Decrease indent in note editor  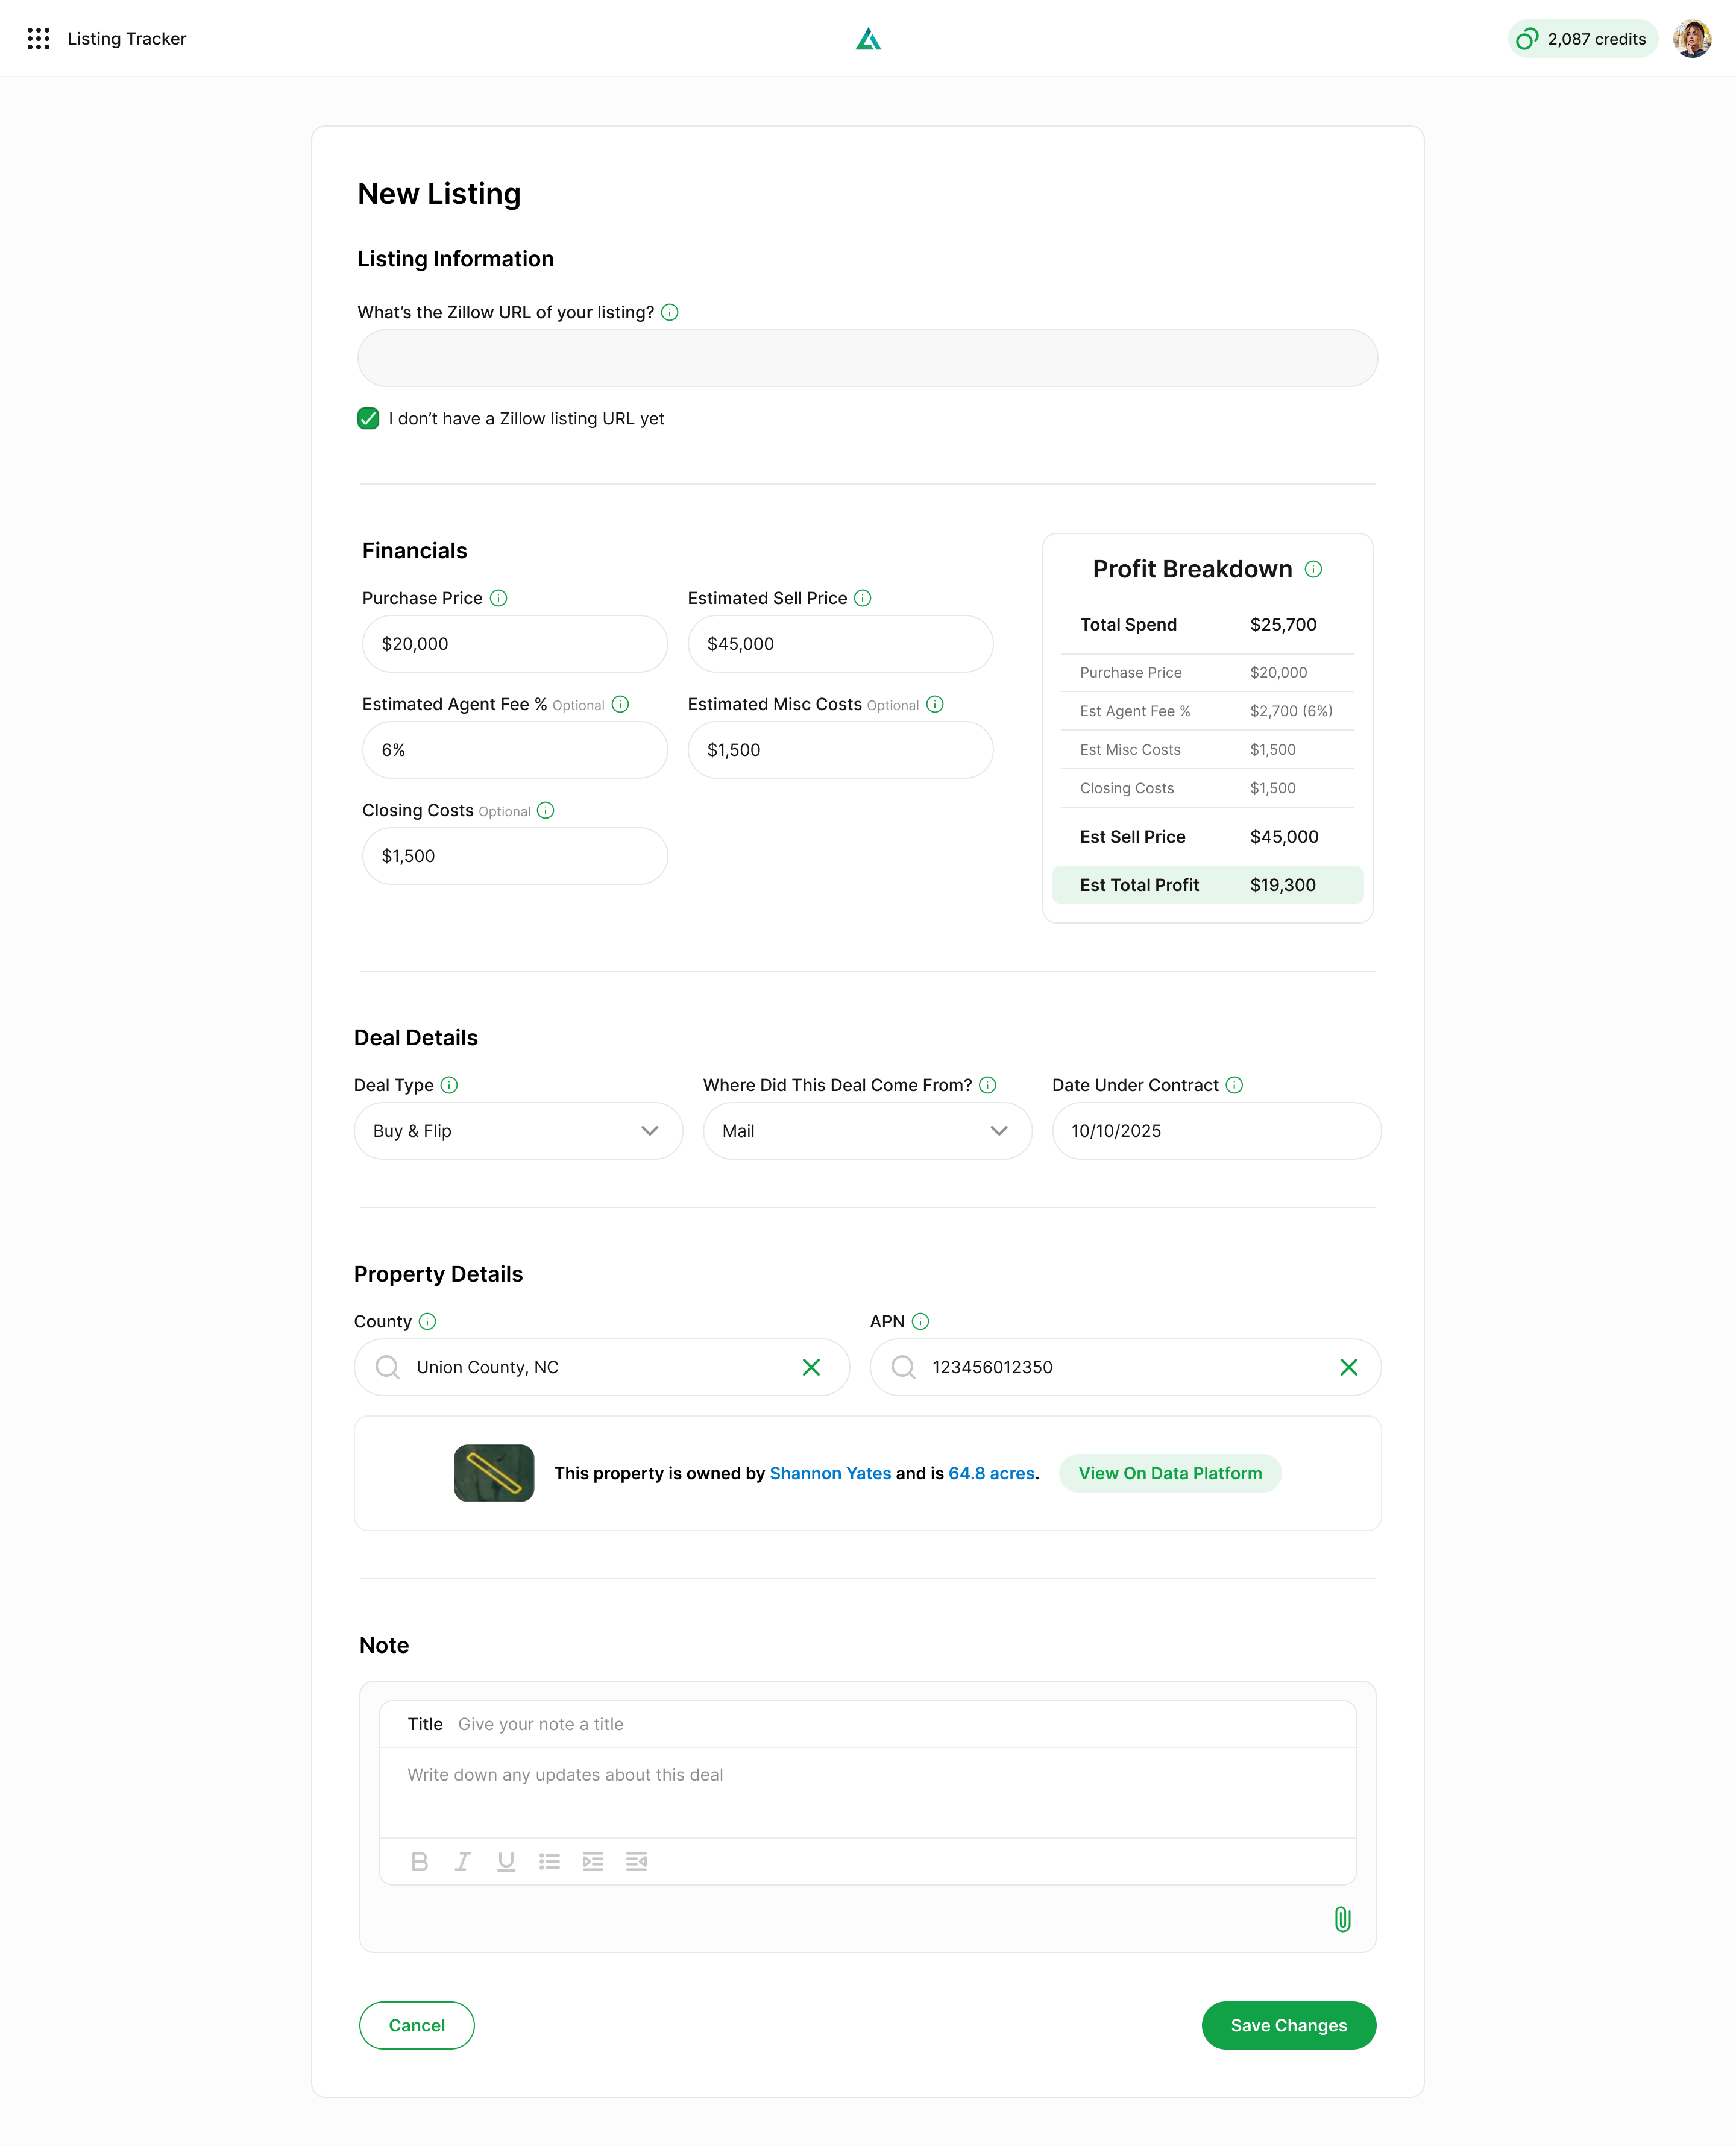point(637,1861)
